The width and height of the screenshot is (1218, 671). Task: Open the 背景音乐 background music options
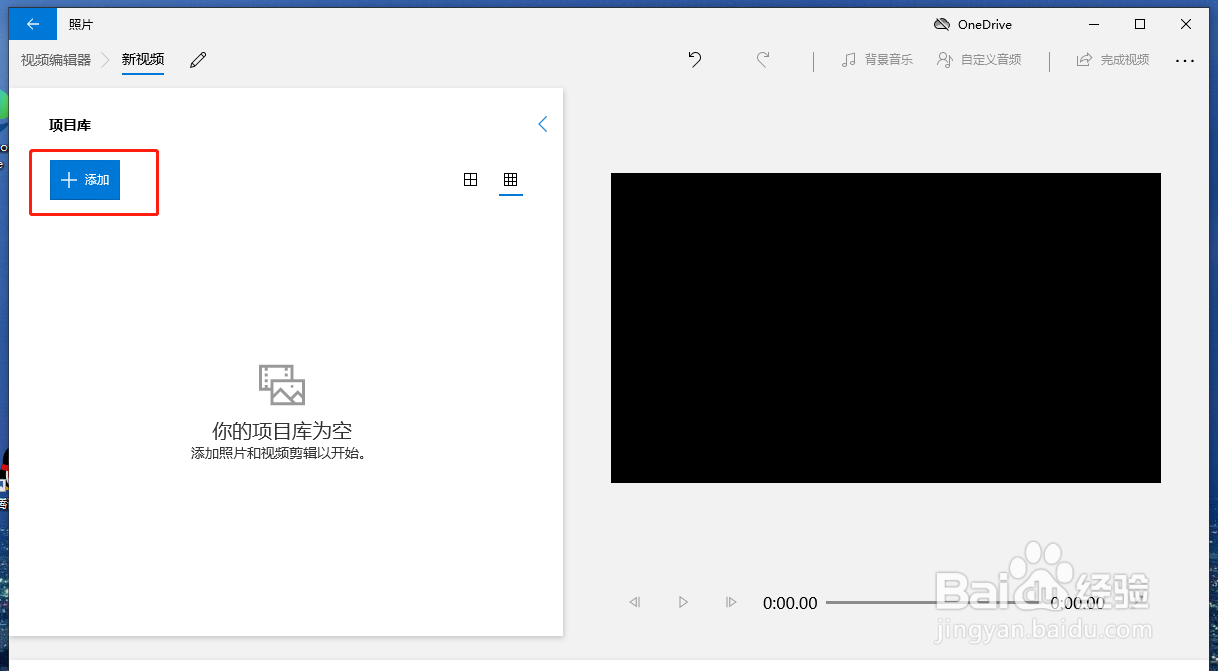pyautogui.click(x=877, y=59)
